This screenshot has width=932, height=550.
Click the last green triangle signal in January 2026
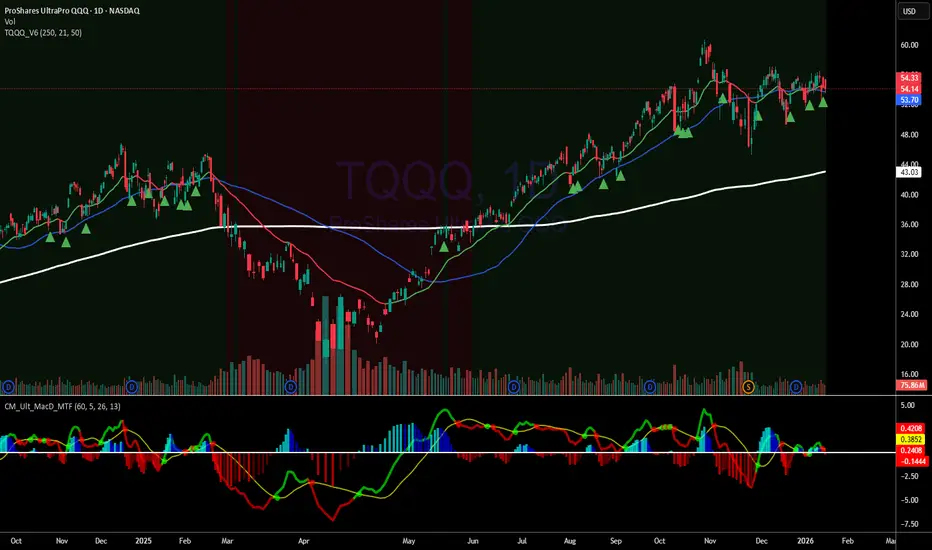(x=823, y=102)
